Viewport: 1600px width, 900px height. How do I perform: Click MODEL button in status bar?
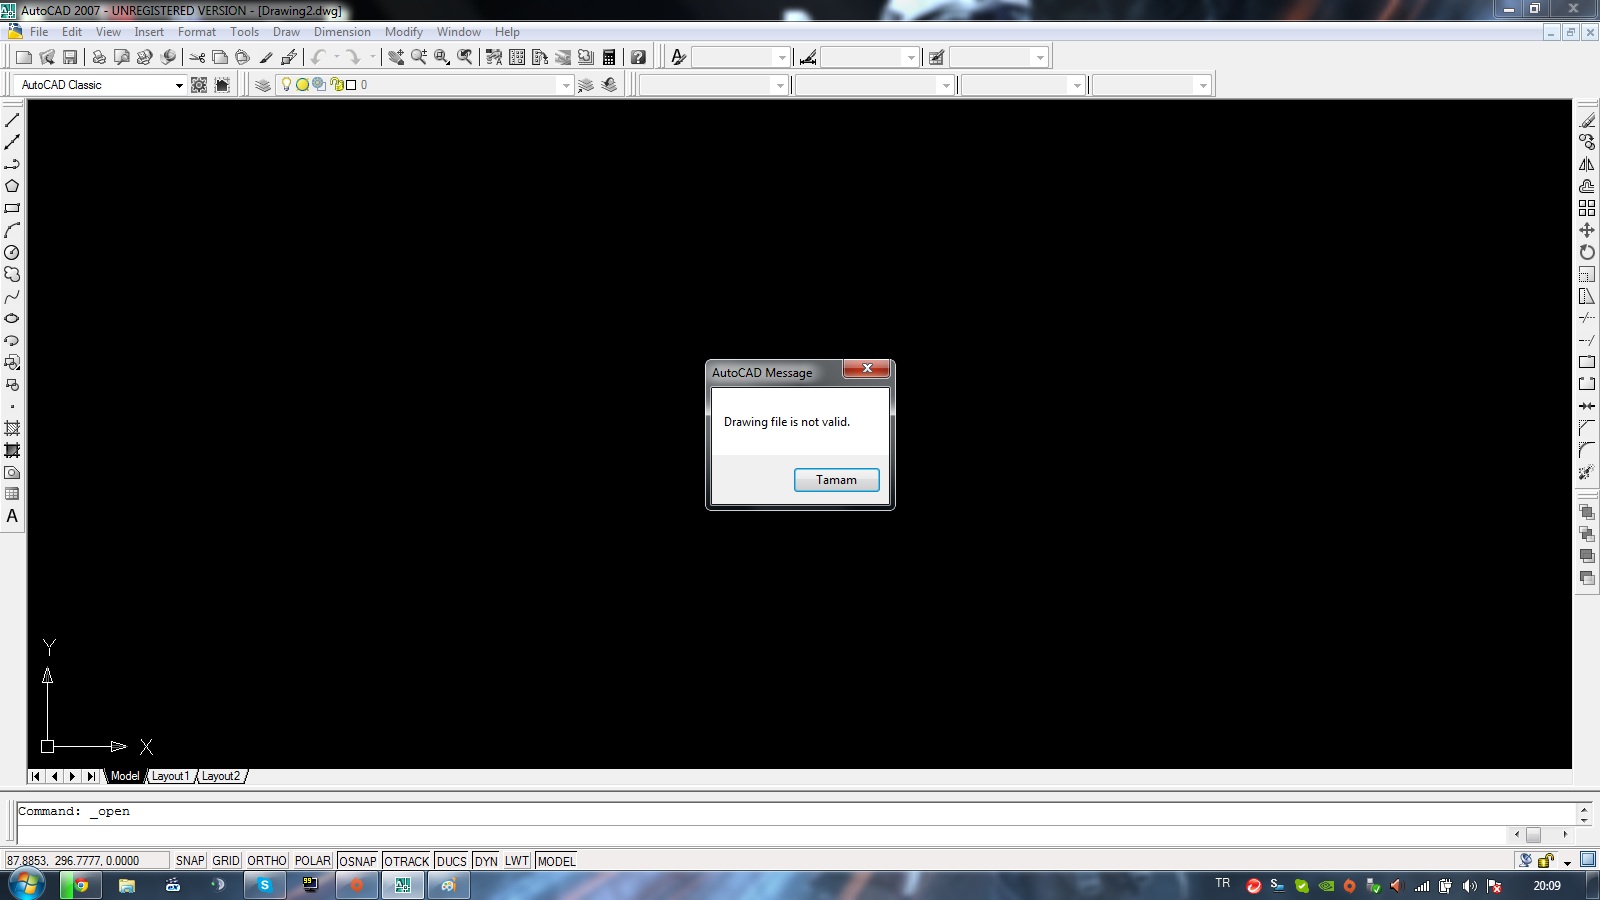556,861
